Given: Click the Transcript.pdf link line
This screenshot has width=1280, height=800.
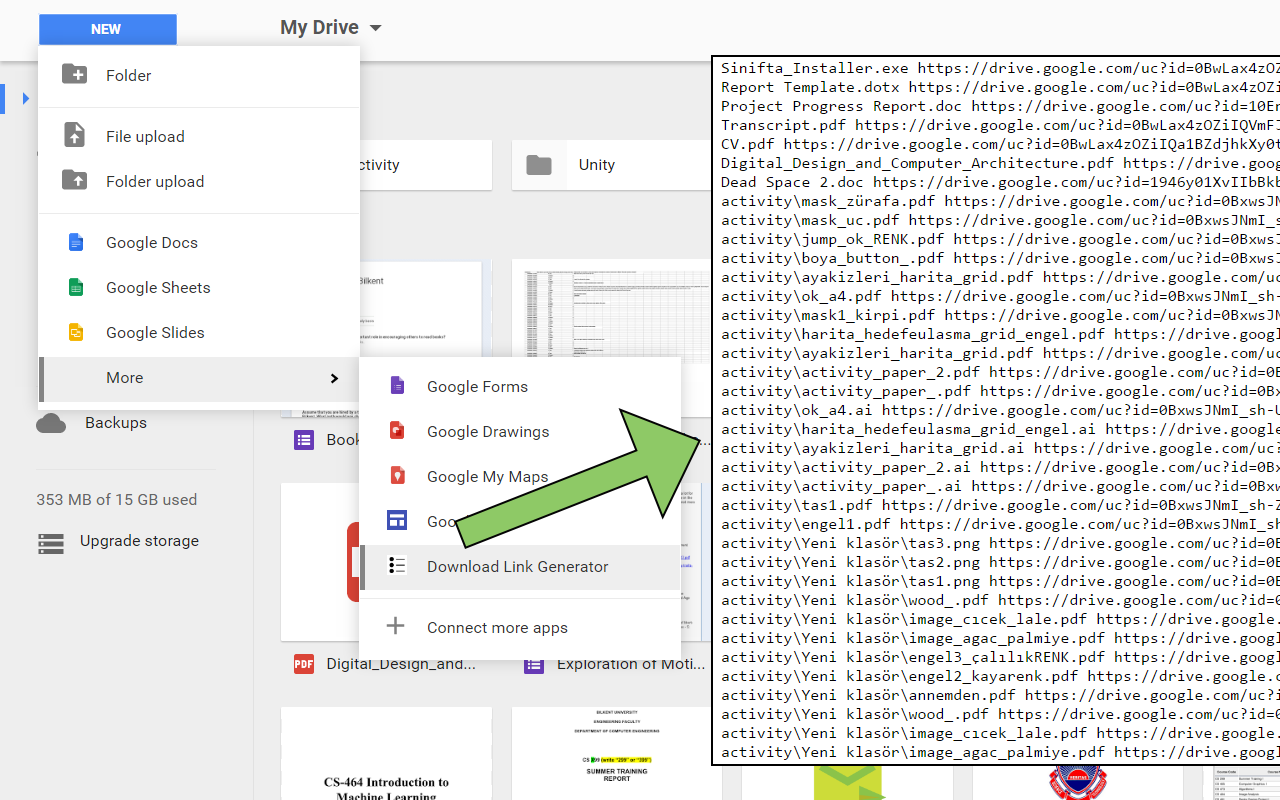Looking at the screenshot, I should (1000, 125).
